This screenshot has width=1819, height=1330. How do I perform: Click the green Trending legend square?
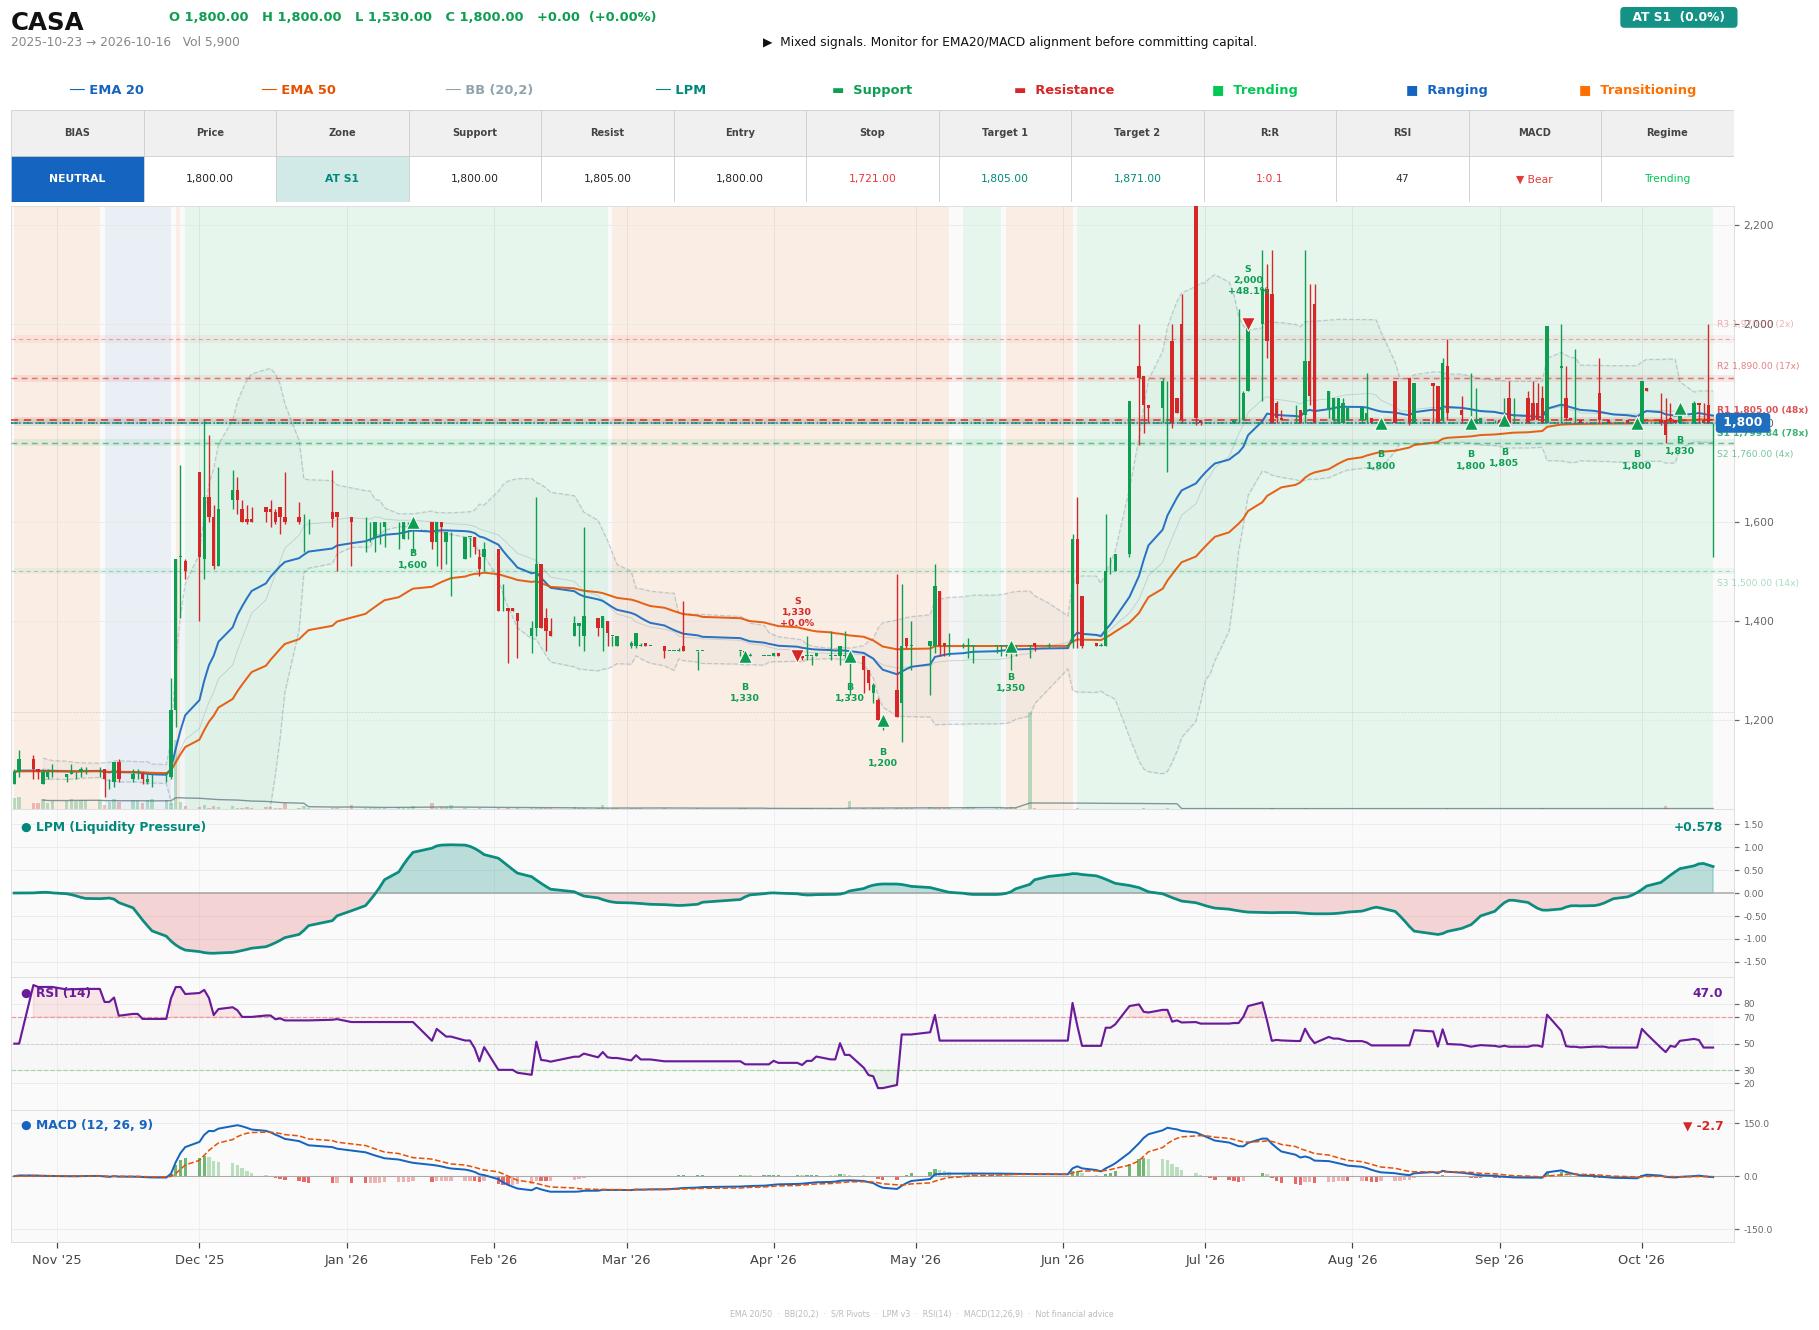[1218, 90]
